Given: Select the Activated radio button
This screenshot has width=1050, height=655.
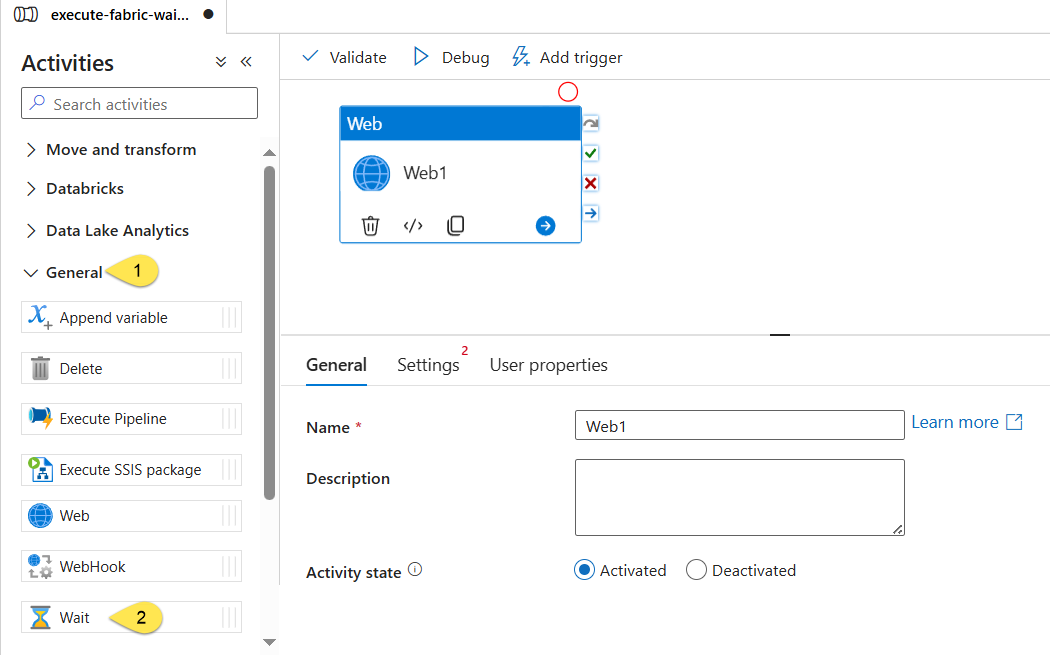Looking at the screenshot, I should click(x=585, y=570).
